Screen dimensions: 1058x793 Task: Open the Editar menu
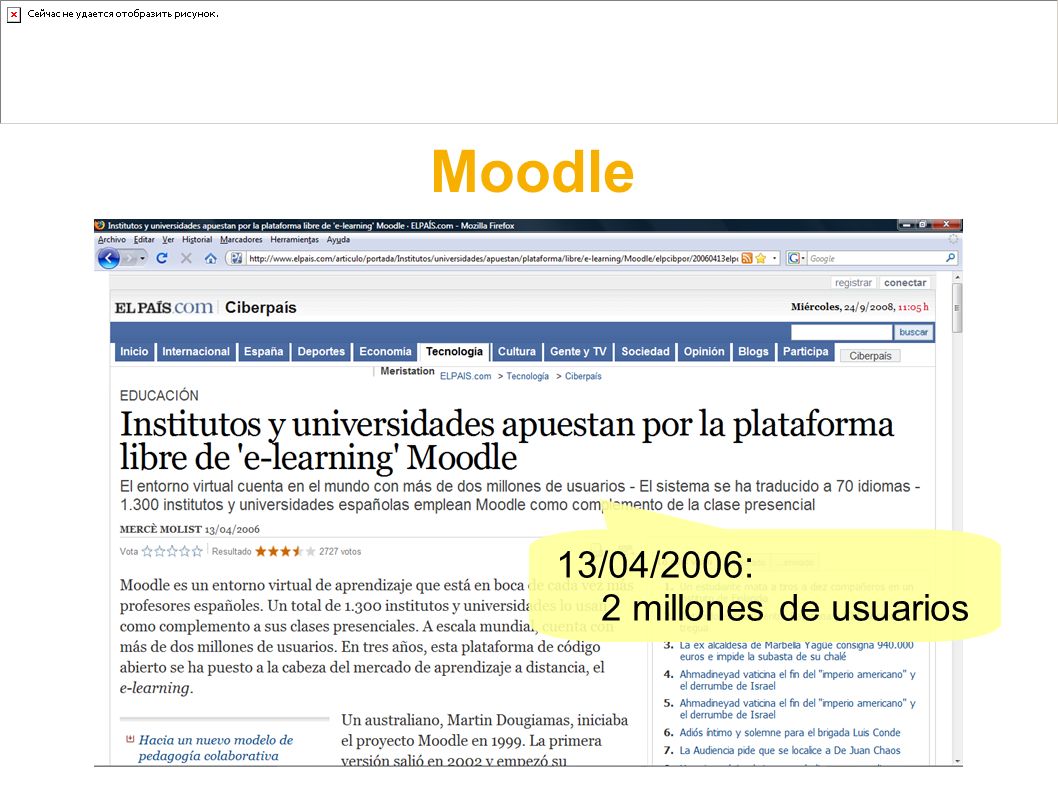[144, 240]
